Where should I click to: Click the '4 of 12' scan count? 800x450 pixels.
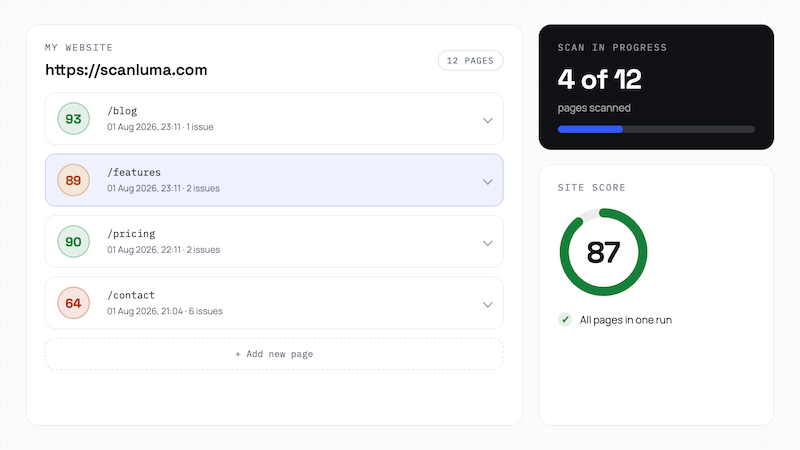click(x=599, y=80)
